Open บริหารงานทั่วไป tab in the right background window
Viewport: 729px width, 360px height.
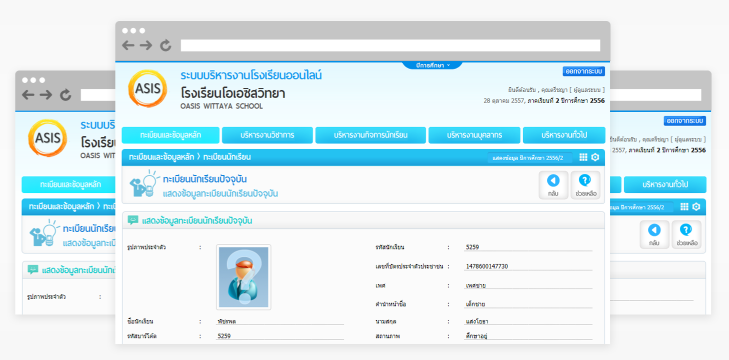tap(665, 185)
